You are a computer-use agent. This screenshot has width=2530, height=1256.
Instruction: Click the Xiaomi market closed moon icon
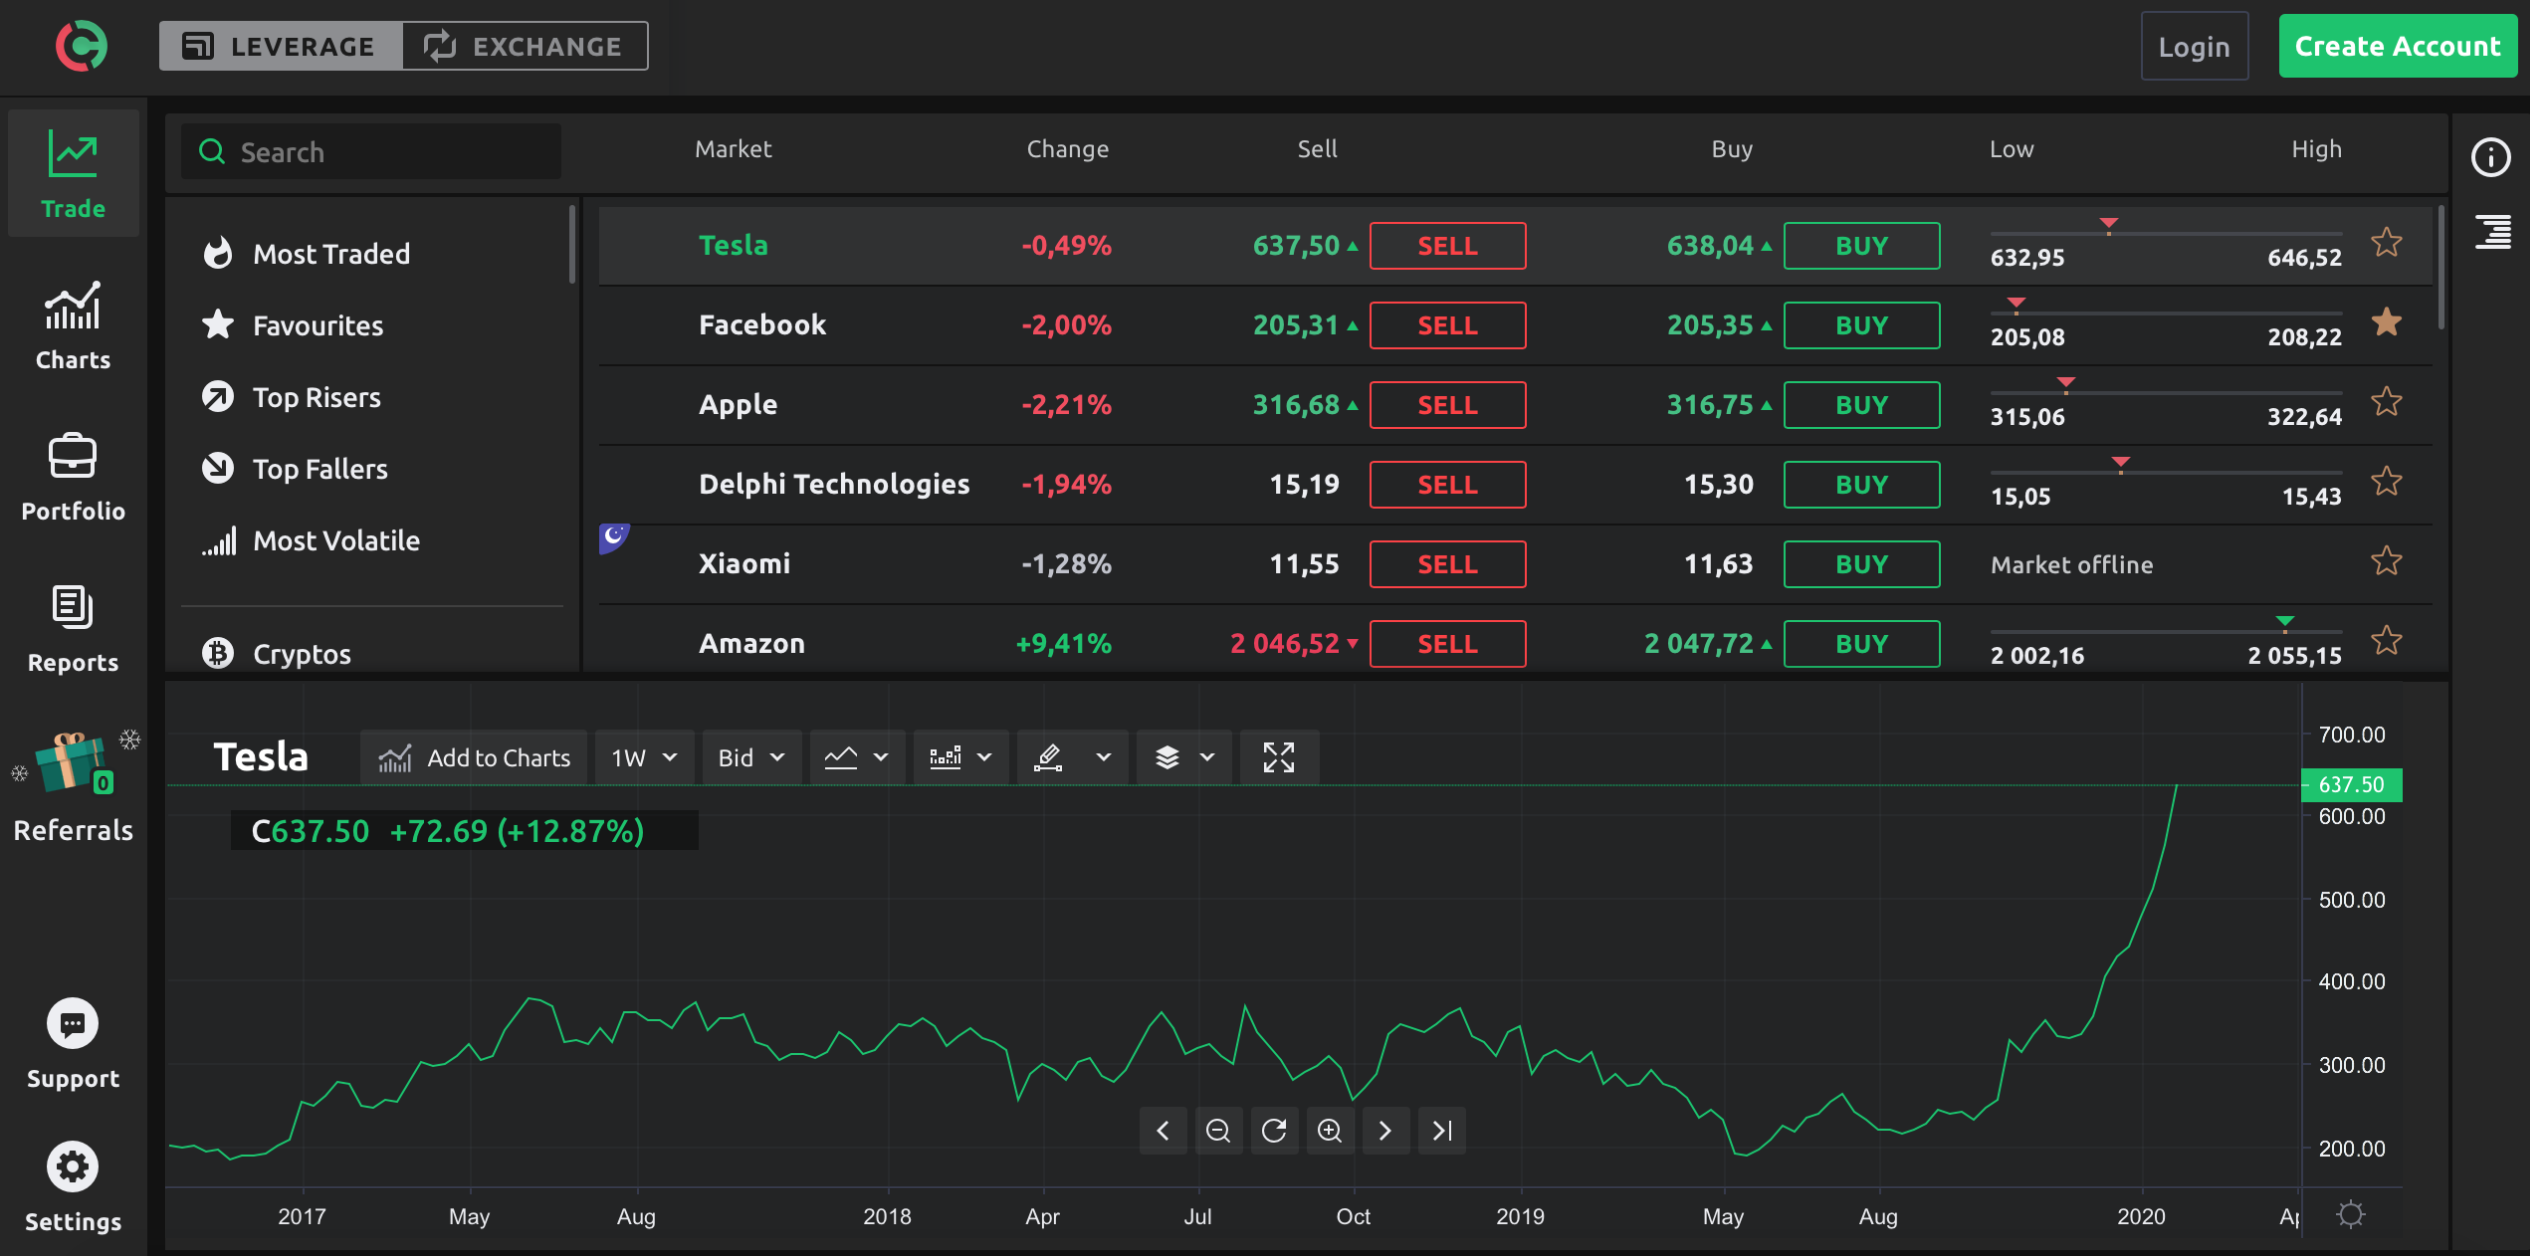(614, 537)
